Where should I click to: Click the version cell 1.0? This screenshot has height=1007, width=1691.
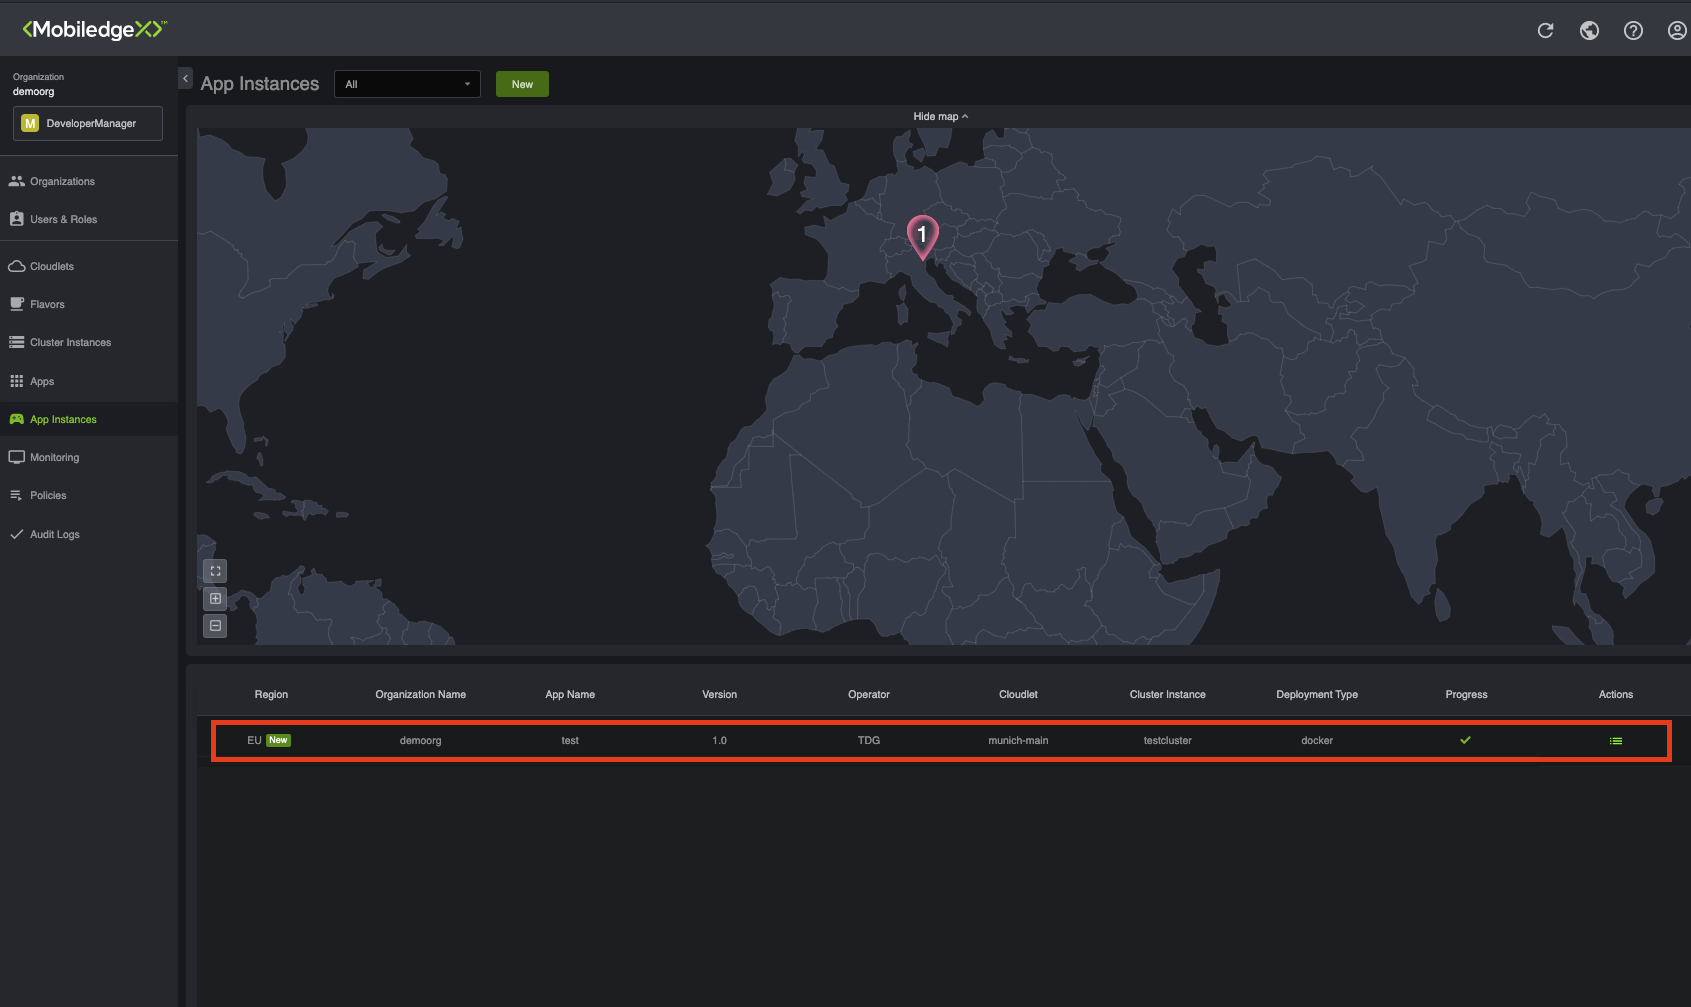tap(719, 740)
